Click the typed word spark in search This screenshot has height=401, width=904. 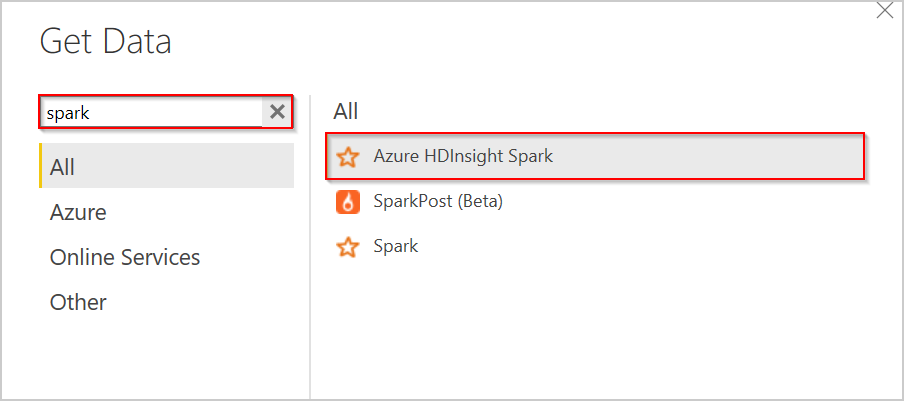coord(68,113)
